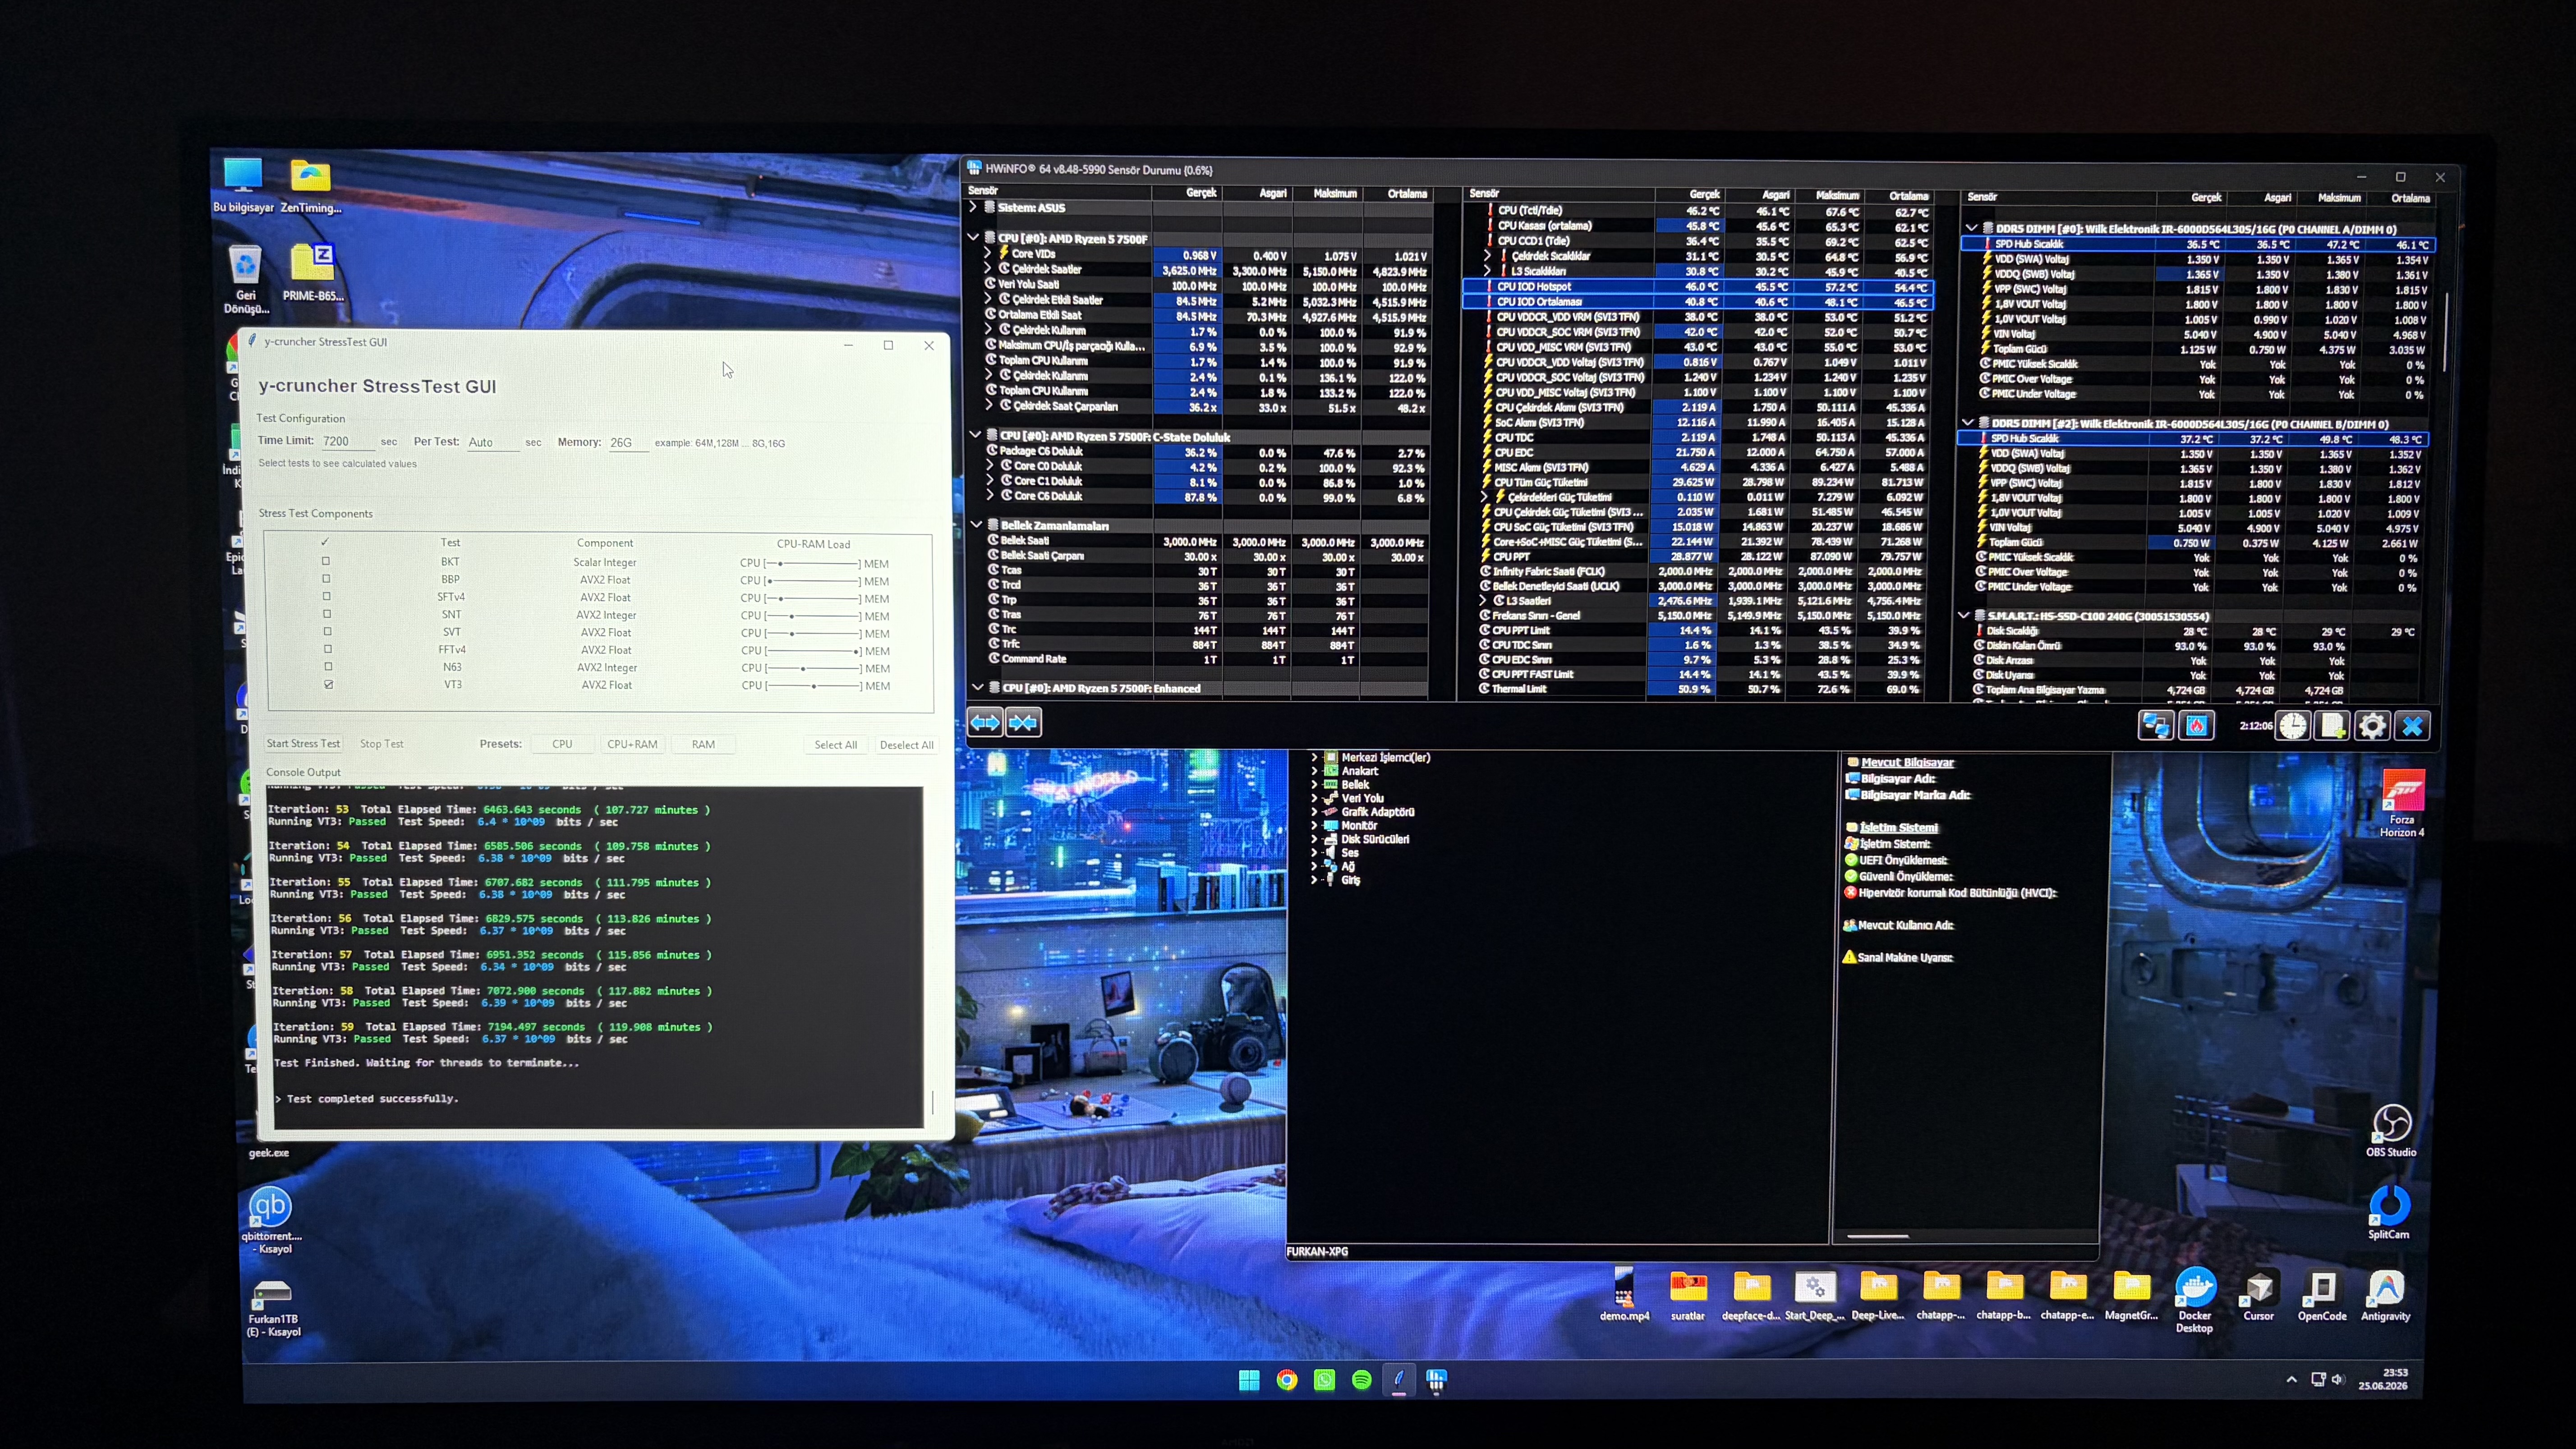Click Per Test input field
This screenshot has width=2576, height=1449.
[x=493, y=442]
